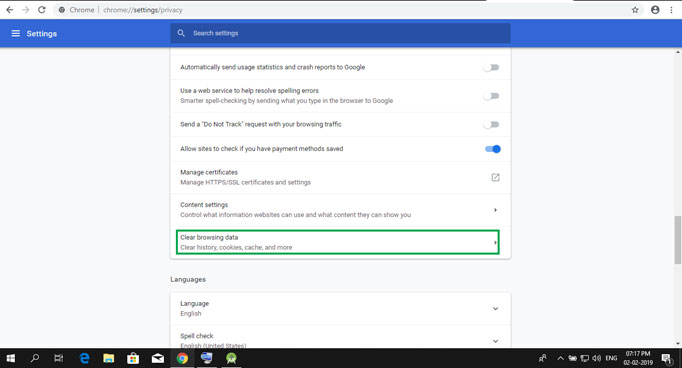Screen dimensions: 682x368
Task: Click the battery status tray icon
Action: pos(573,358)
